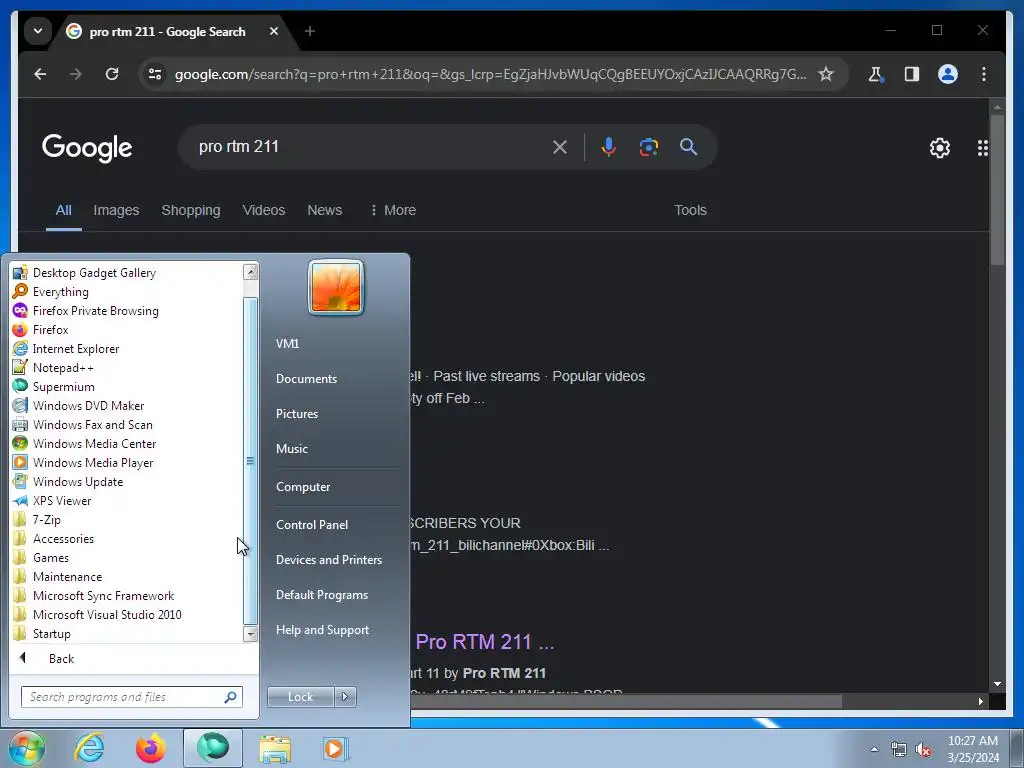Open Help and Support
Screen dimensions: 1024x768
tap(322, 630)
